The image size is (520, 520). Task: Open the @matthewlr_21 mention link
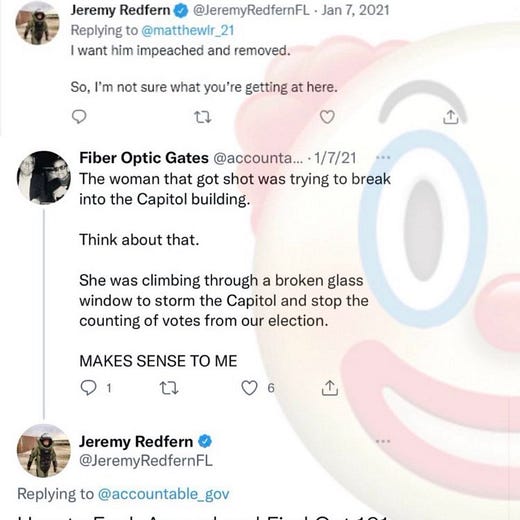pyautogui.click(x=188, y=31)
